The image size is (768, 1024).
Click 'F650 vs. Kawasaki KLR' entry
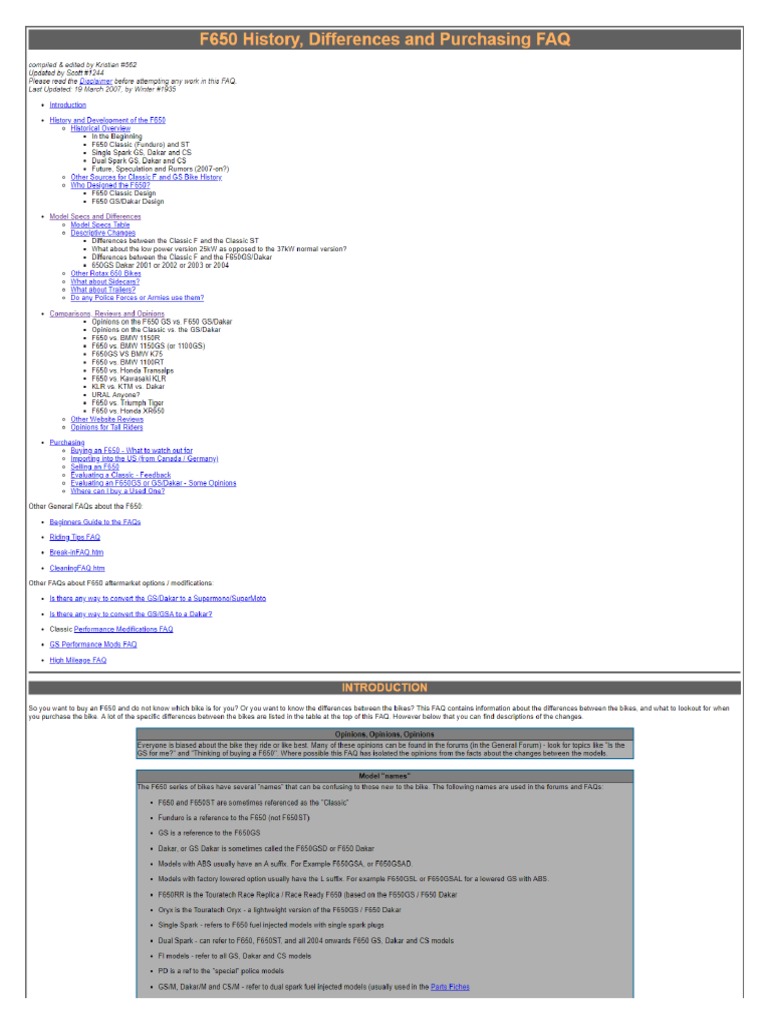129,378
